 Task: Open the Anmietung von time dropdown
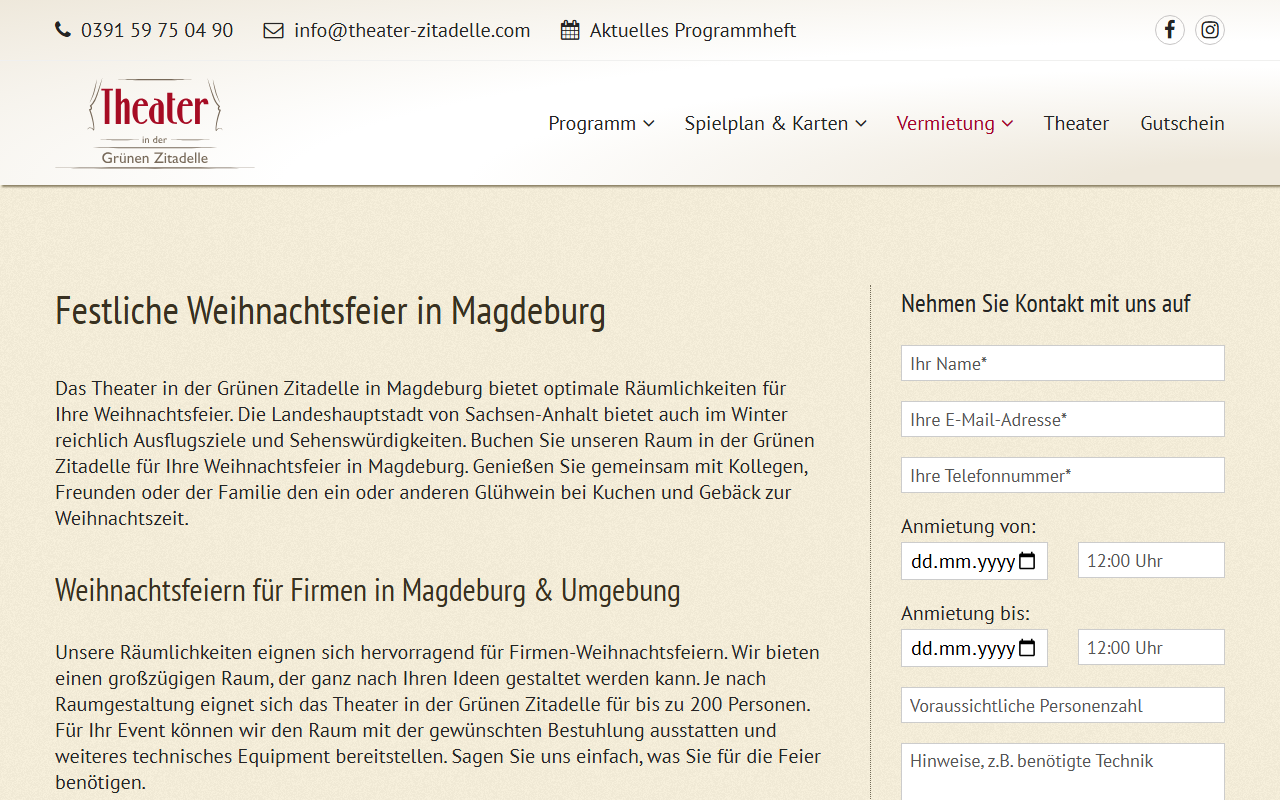1151,560
